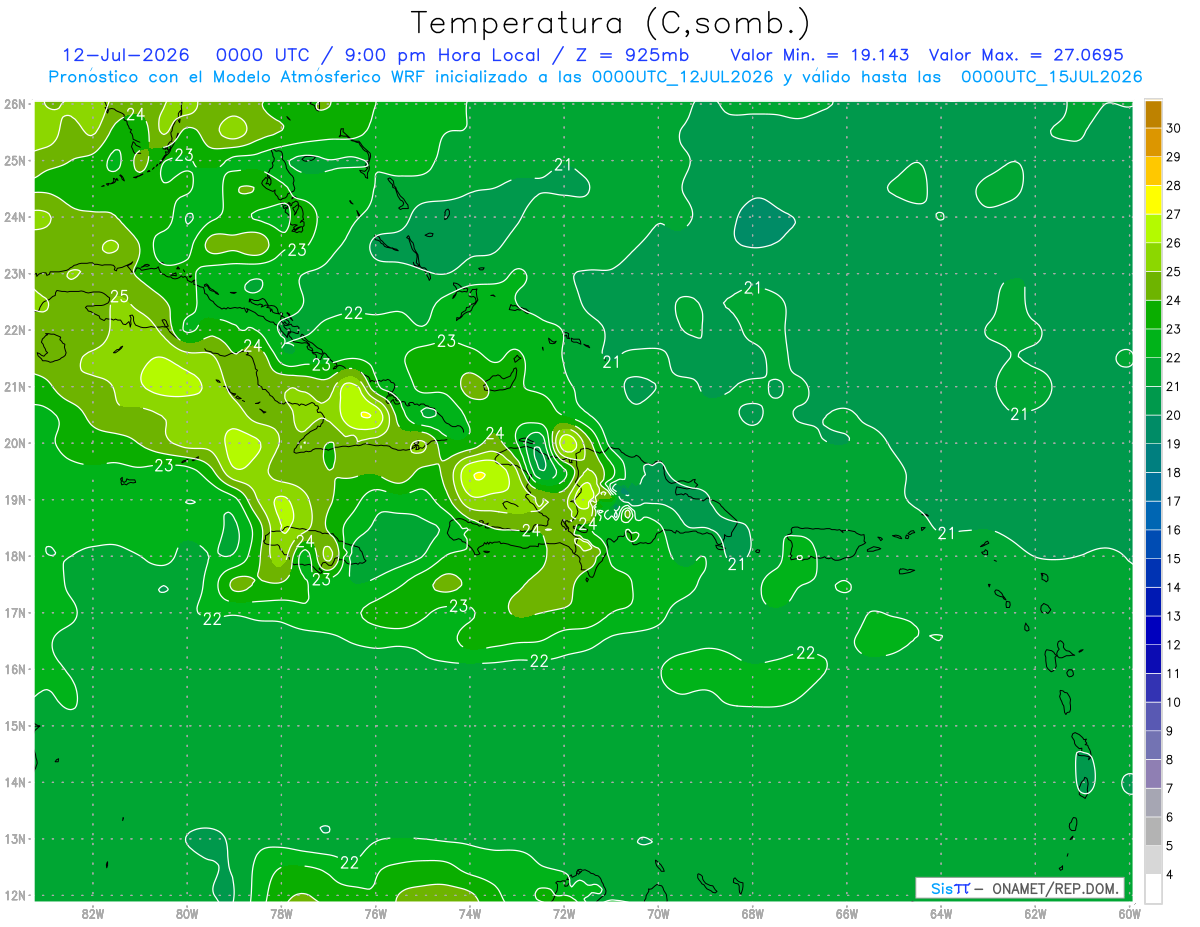Click the "17N" latitude axis label
This screenshot has width=1200, height=927.
tap(15, 613)
